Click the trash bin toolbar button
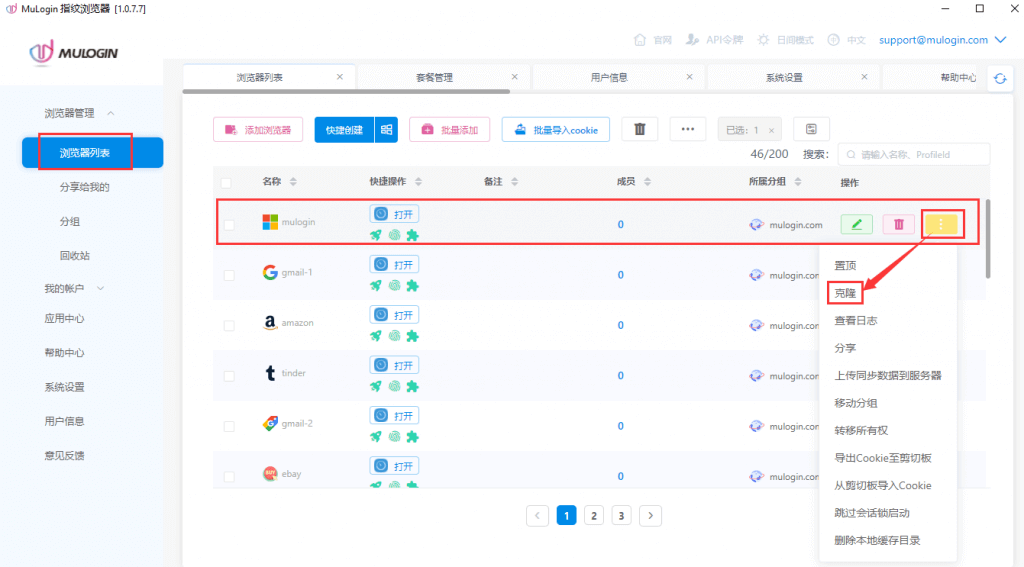The width and height of the screenshot is (1024, 567). (640, 129)
